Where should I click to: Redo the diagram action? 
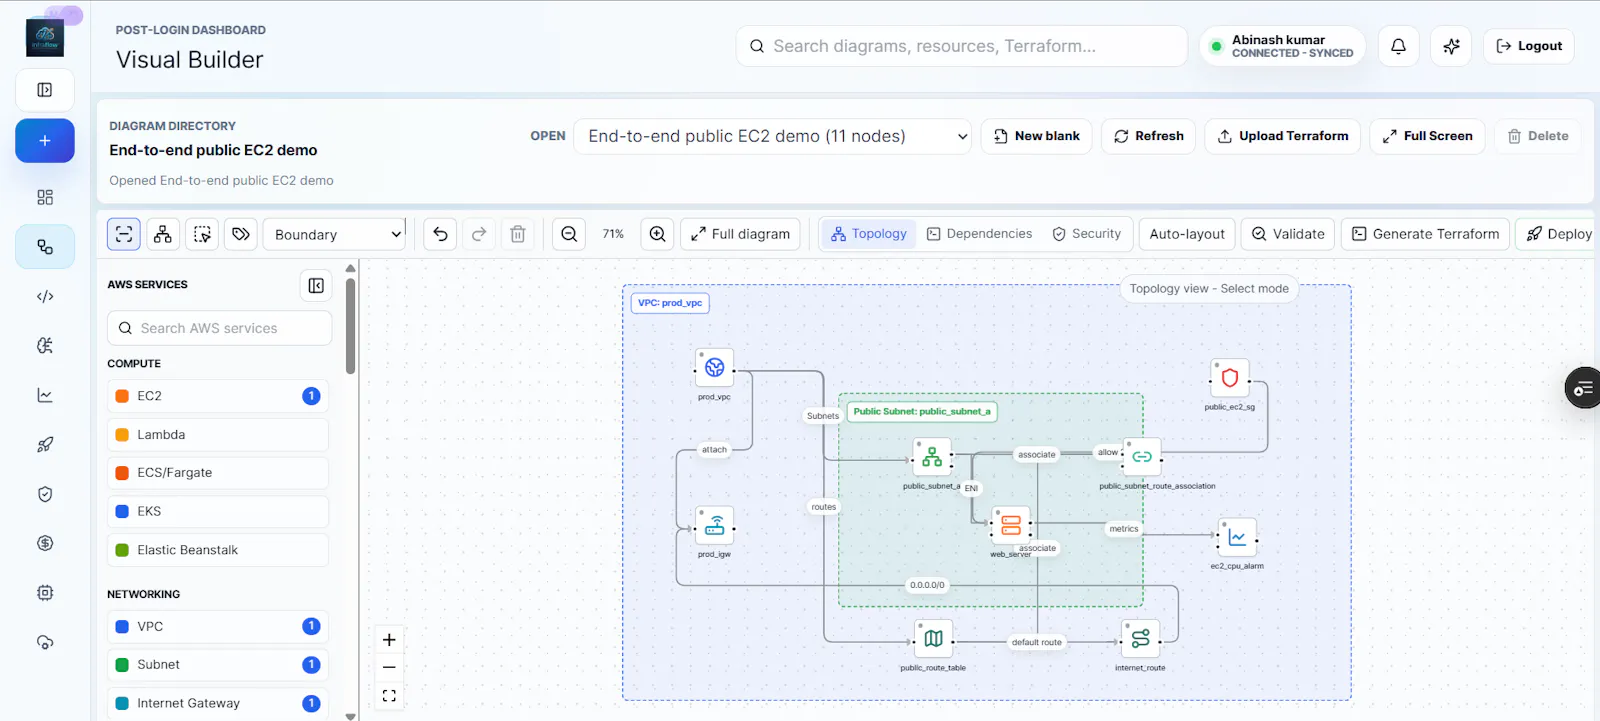click(479, 234)
